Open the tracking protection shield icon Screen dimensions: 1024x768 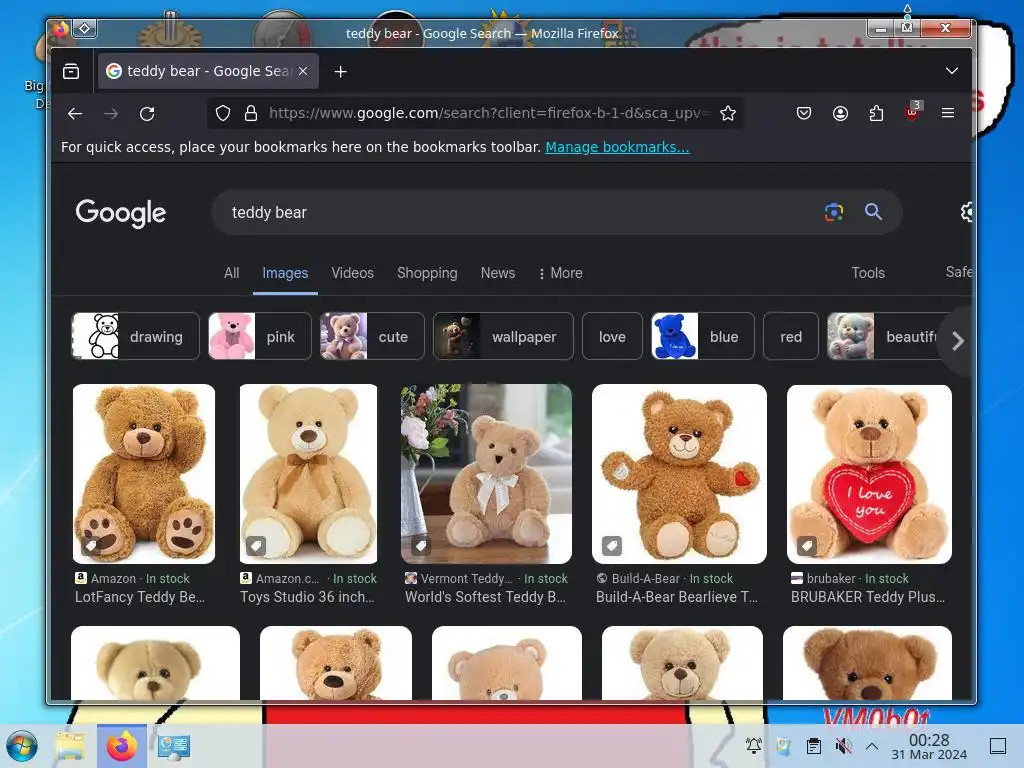tap(223, 114)
